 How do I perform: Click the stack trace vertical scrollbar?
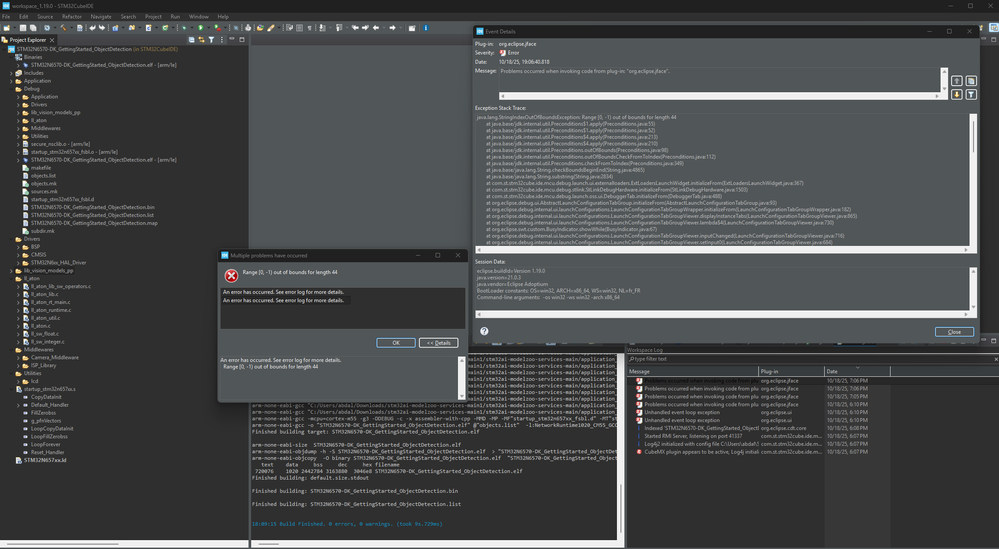[x=973, y=181]
